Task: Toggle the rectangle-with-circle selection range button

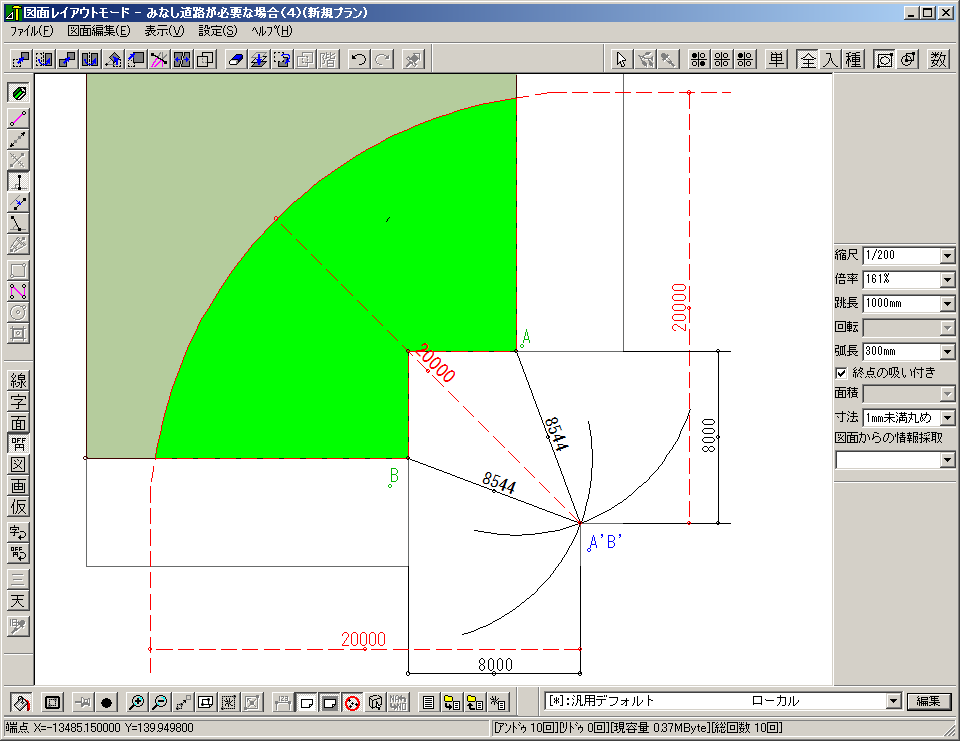Action: click(x=884, y=59)
